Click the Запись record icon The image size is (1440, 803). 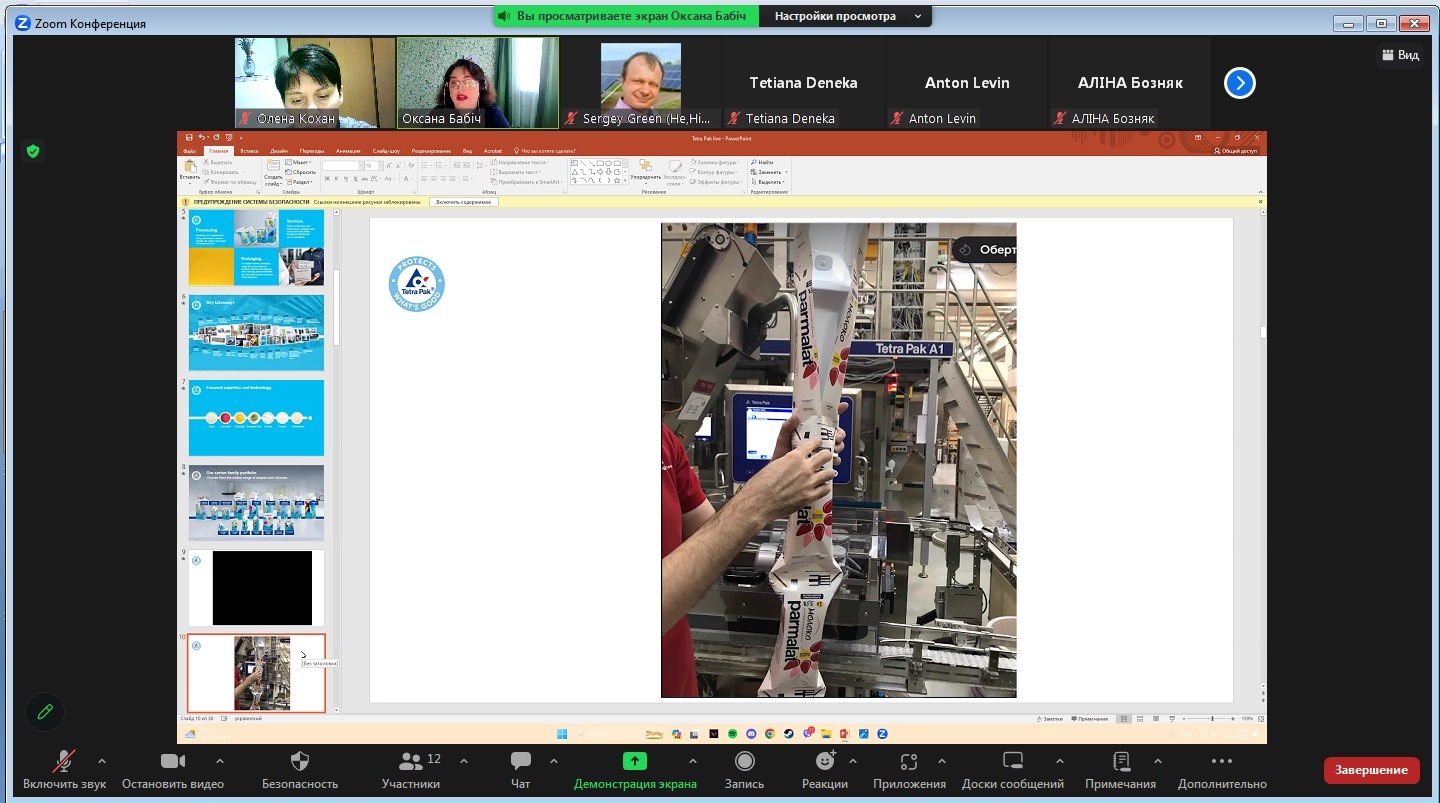(x=744, y=763)
